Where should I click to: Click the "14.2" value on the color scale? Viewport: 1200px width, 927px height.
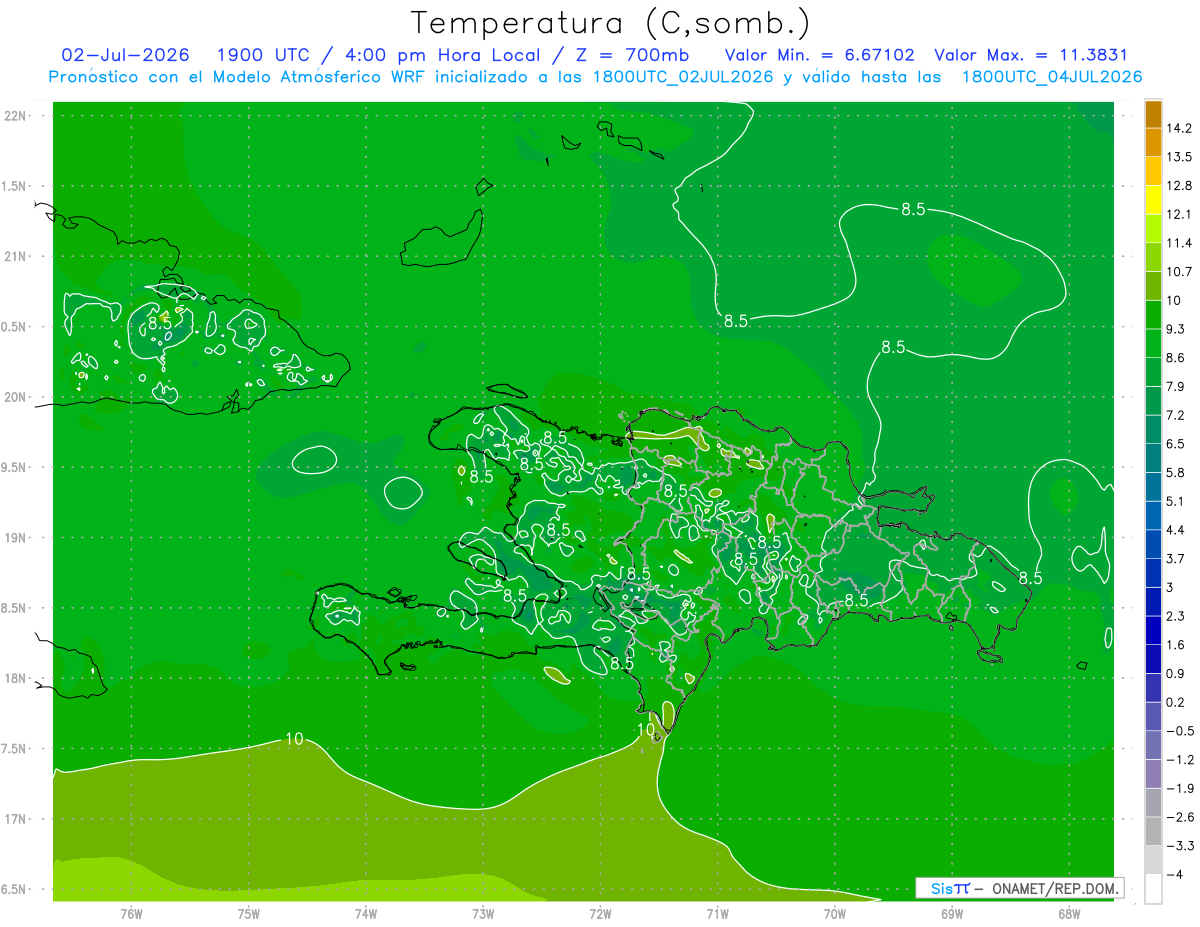click(1178, 128)
